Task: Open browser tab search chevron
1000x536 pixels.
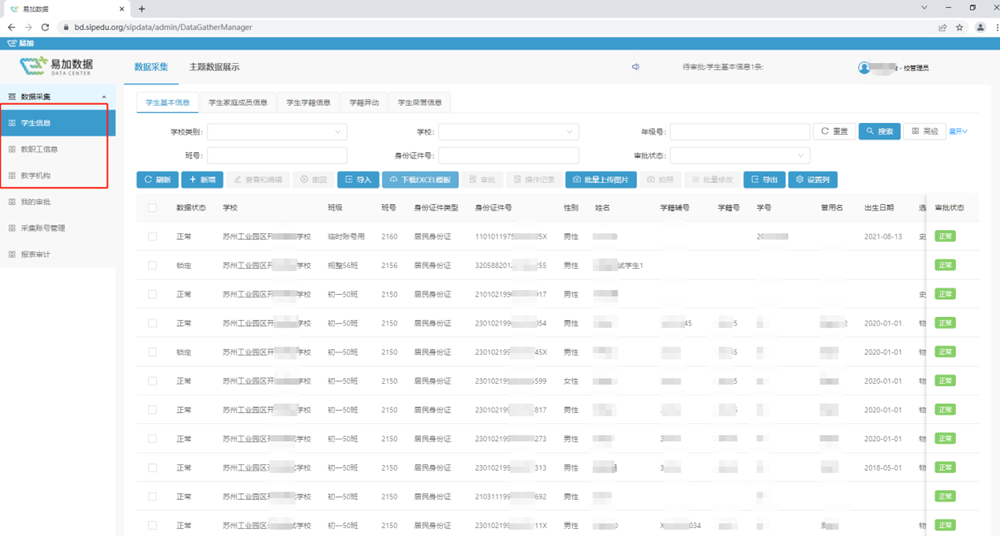Action: tap(923, 8)
